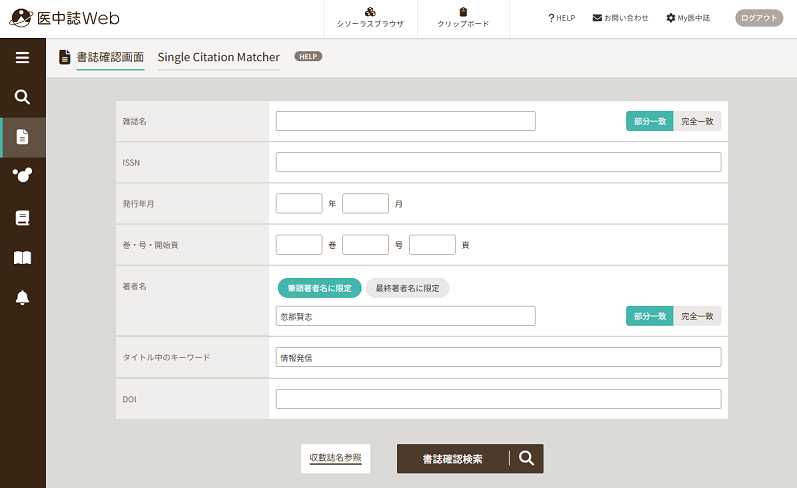Screen dimensions: 797x488
Task: Open シソーラスブラウザ from top bar
Action: pyautogui.click(x=371, y=18)
